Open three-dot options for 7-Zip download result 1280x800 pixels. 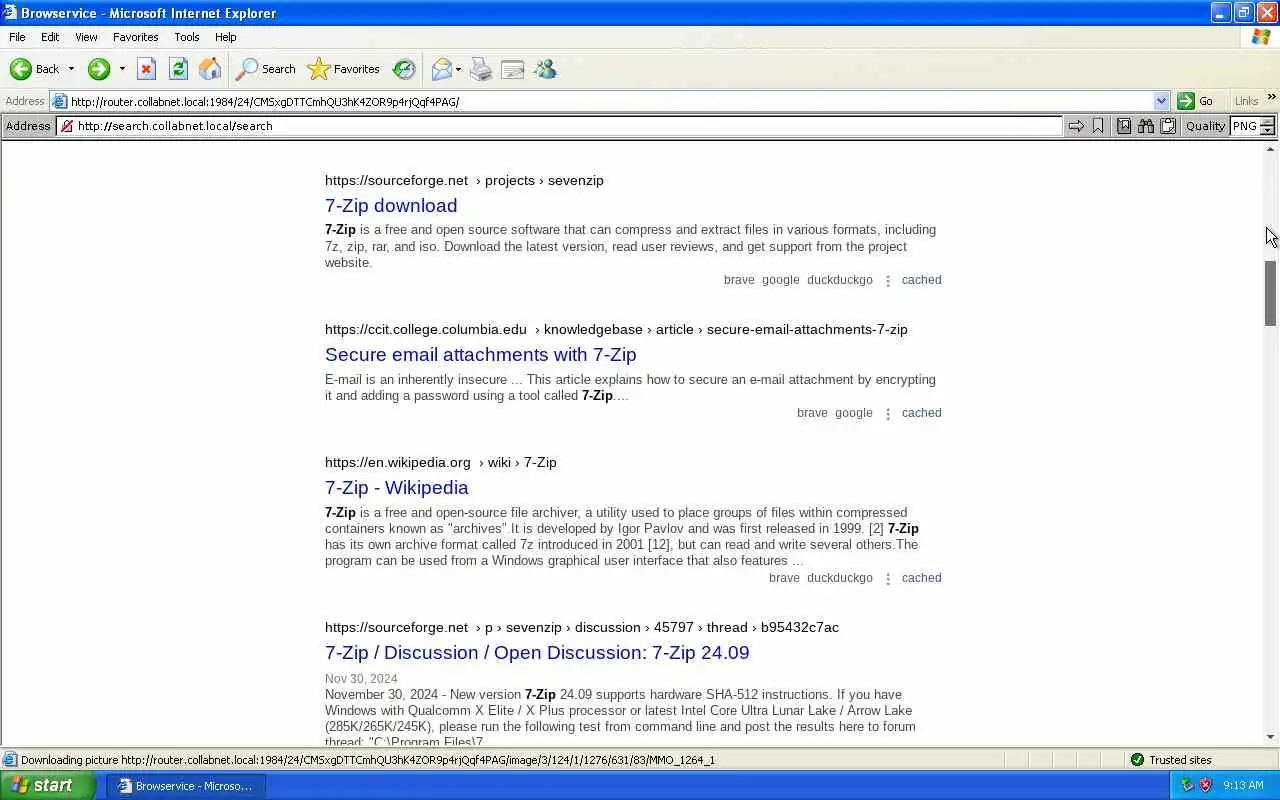[887, 281]
